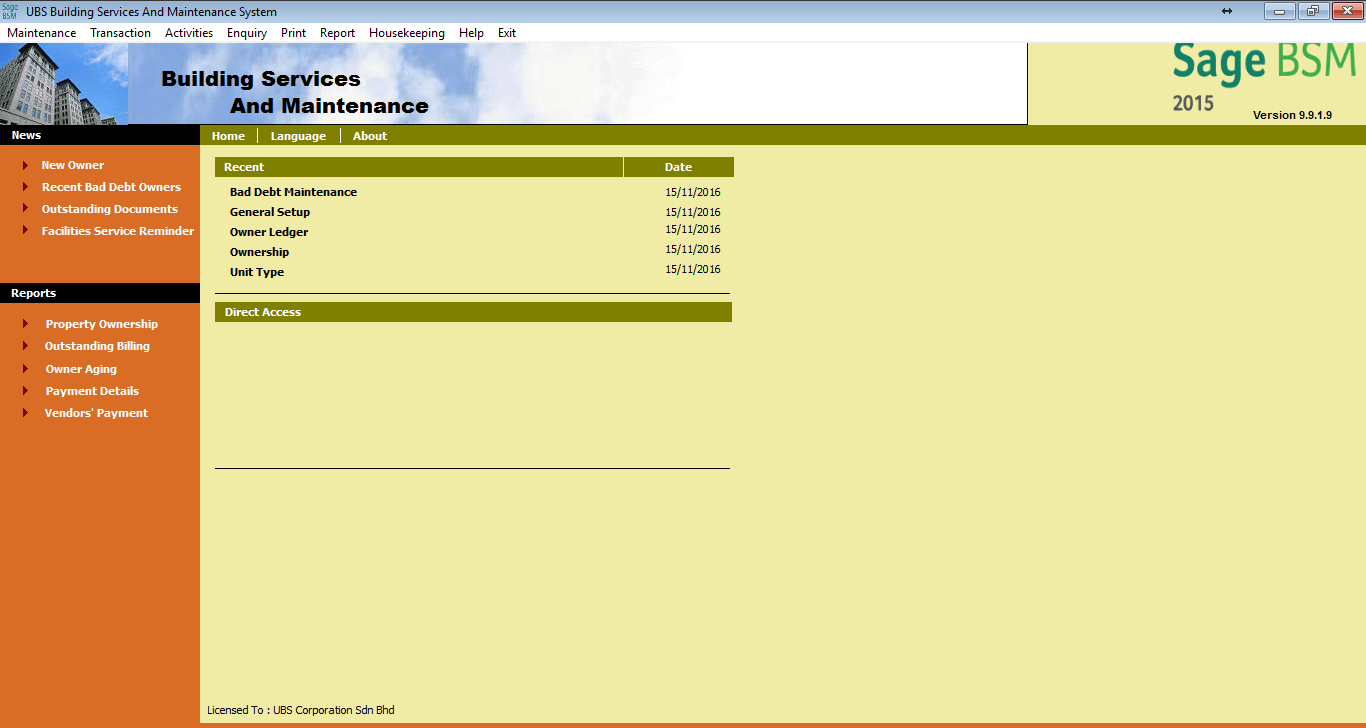Open recent item Ownership
1366x728 pixels.
coord(259,252)
